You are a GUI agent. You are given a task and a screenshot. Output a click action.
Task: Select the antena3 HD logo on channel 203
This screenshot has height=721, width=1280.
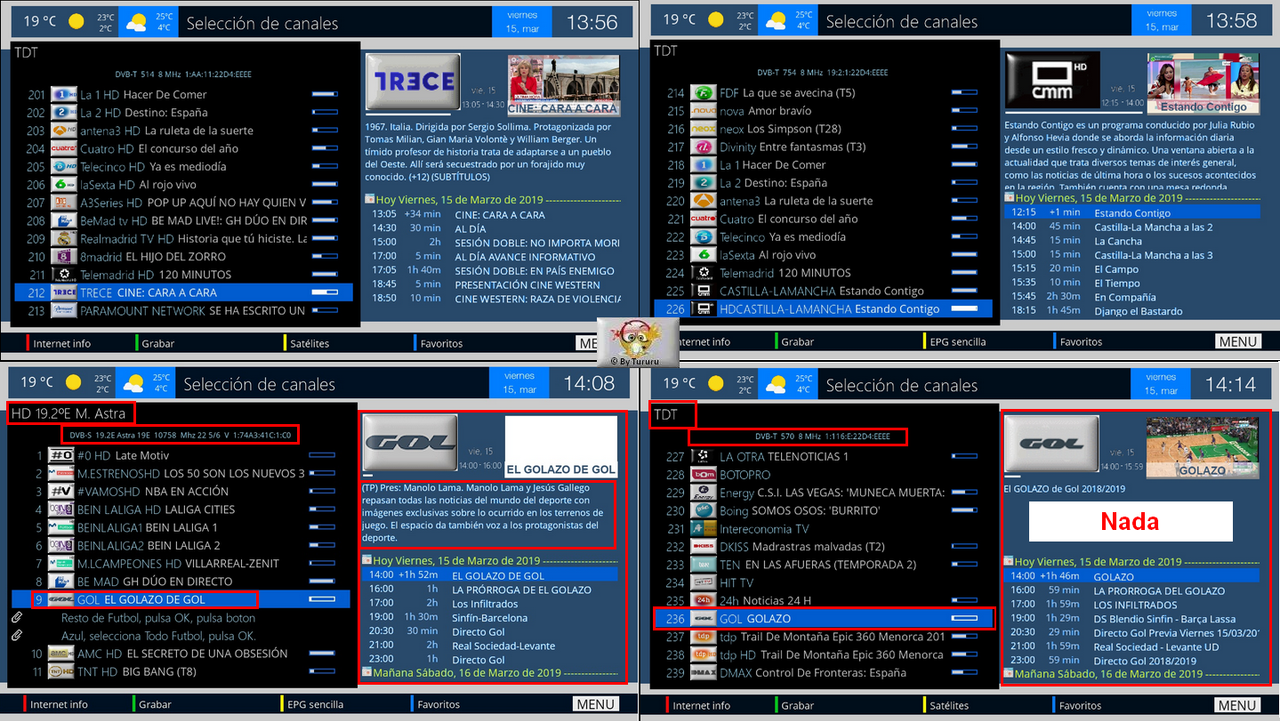pos(64,131)
